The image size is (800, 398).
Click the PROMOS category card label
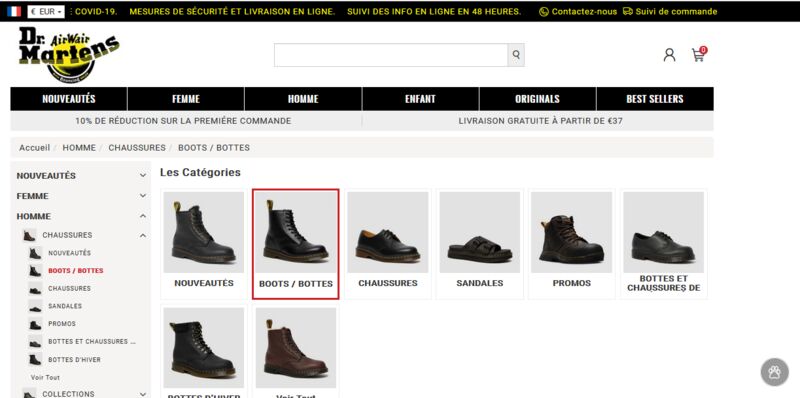tap(571, 283)
